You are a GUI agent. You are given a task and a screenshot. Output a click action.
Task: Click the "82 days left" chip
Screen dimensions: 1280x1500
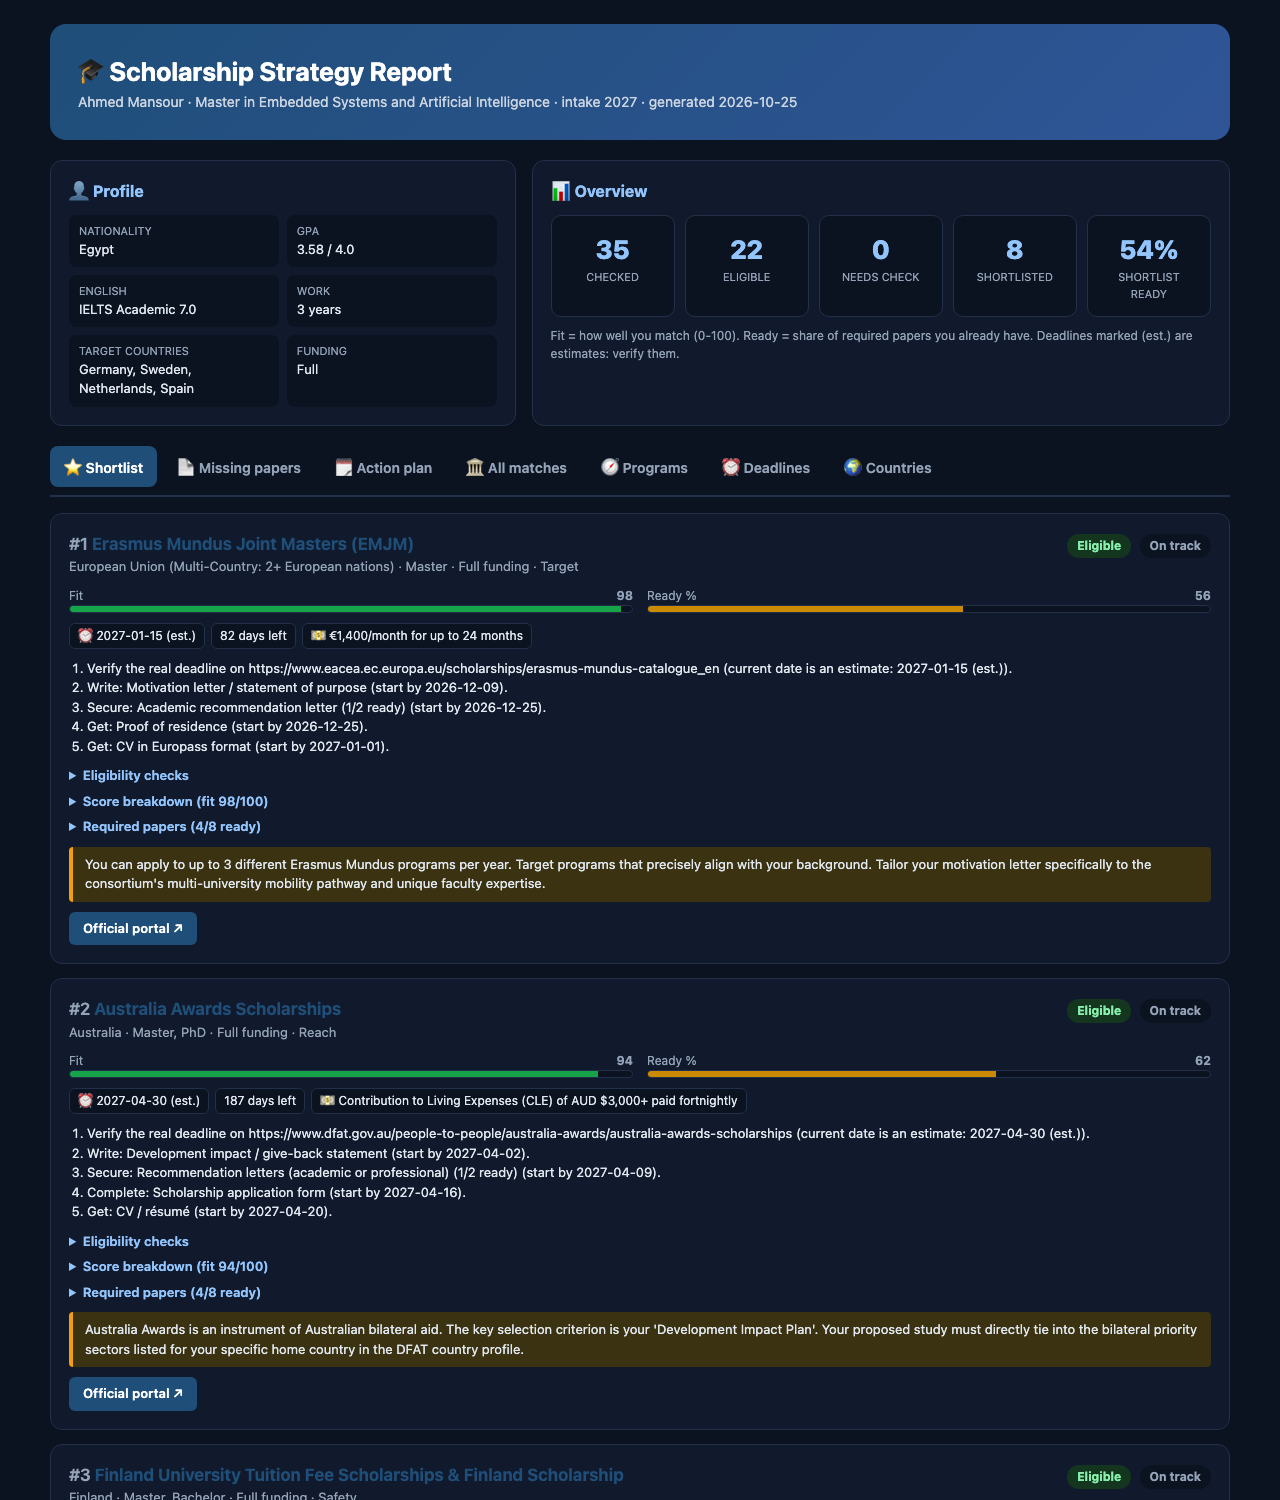click(253, 636)
